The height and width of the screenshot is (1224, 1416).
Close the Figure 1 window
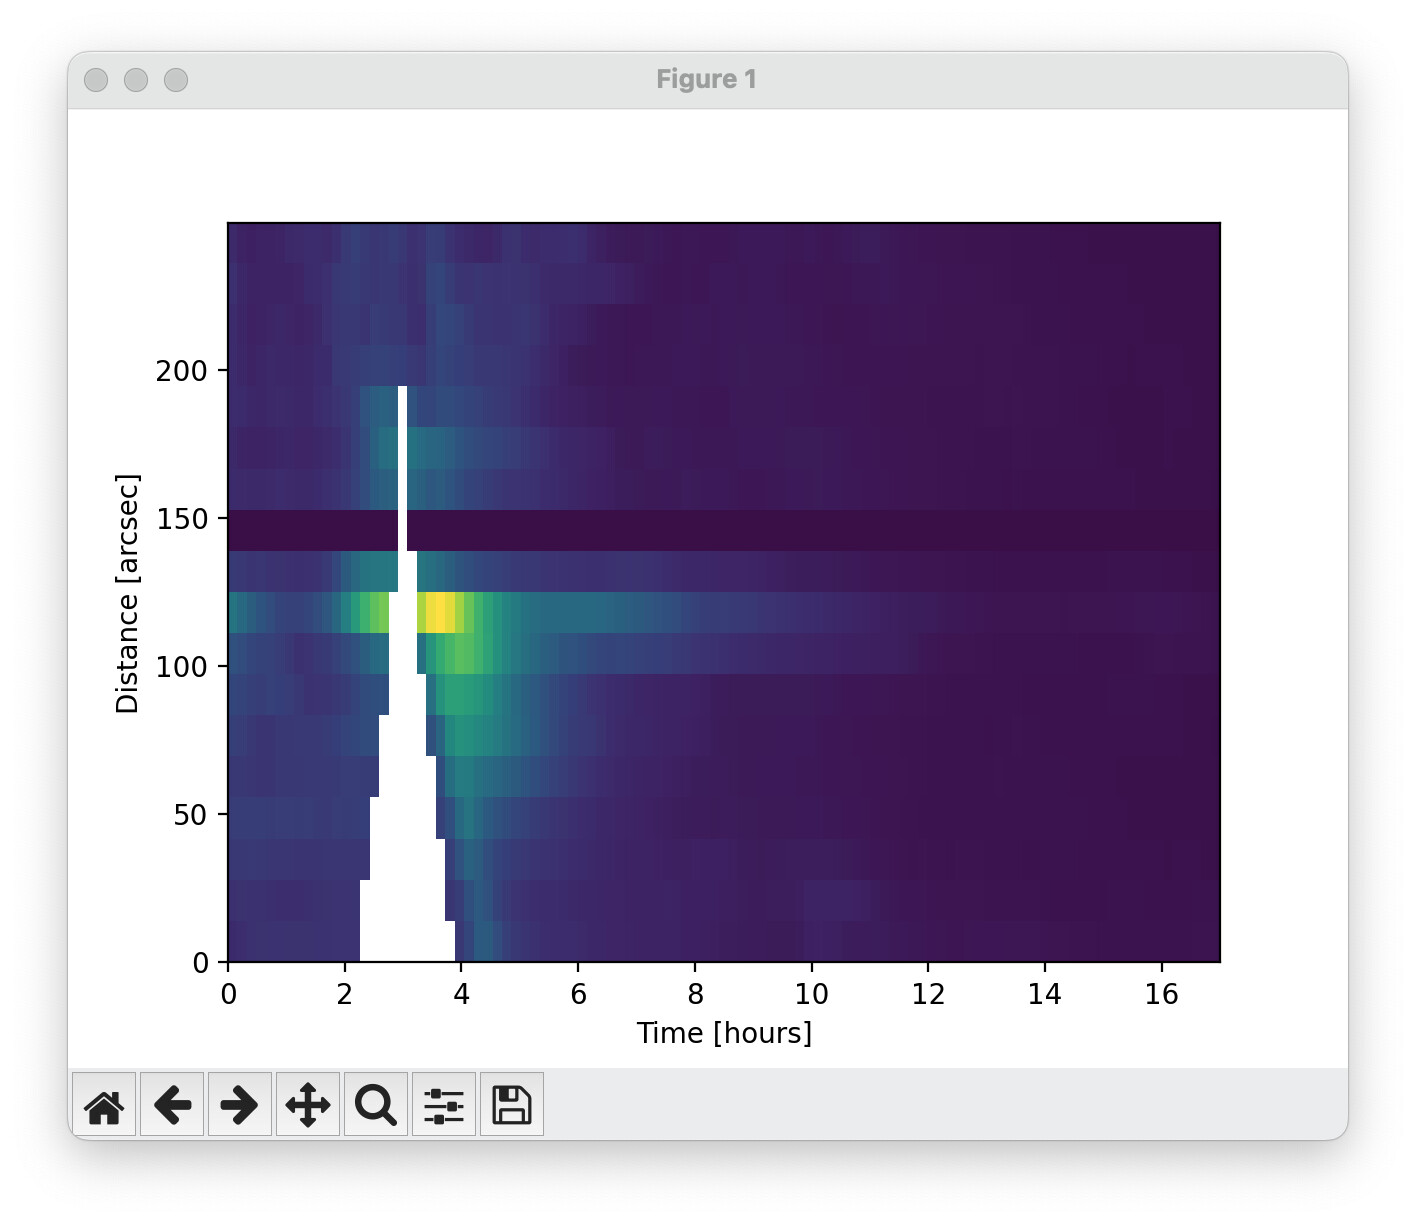(96, 80)
